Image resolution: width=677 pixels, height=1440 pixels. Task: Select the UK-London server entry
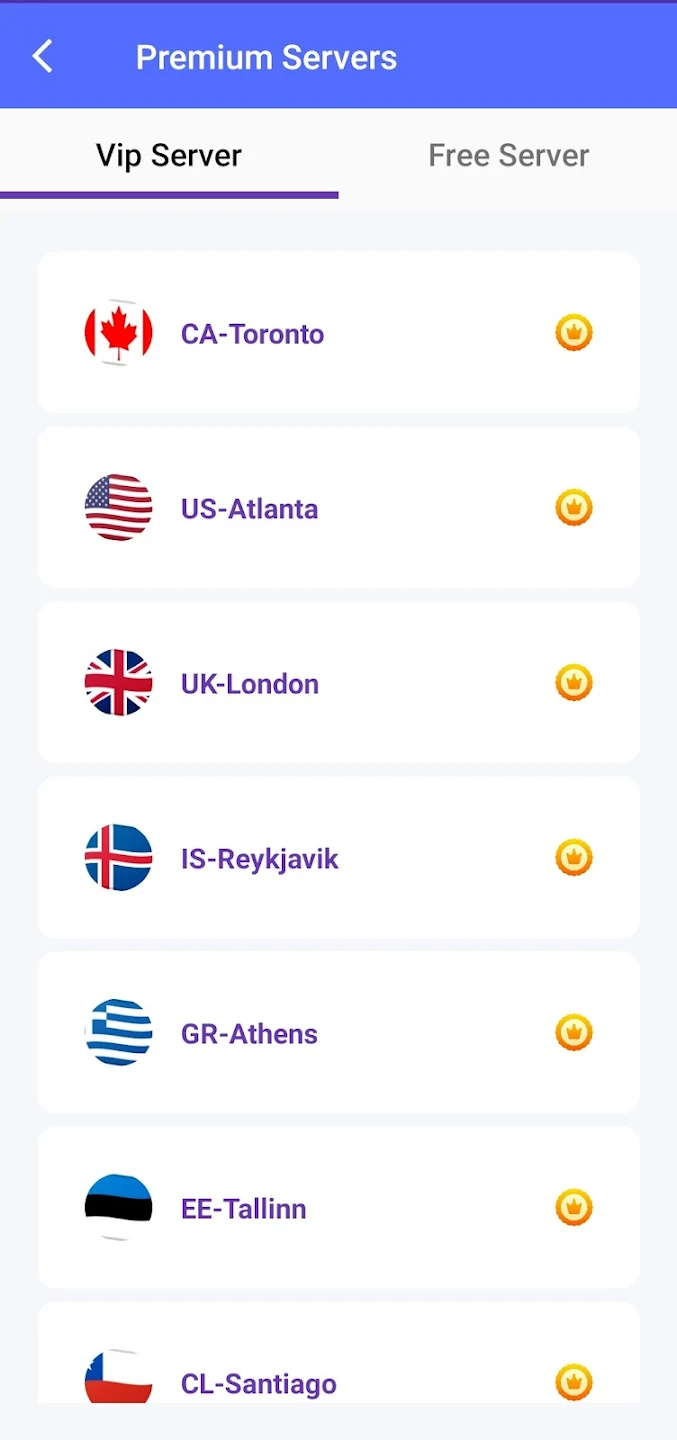[x=338, y=682]
